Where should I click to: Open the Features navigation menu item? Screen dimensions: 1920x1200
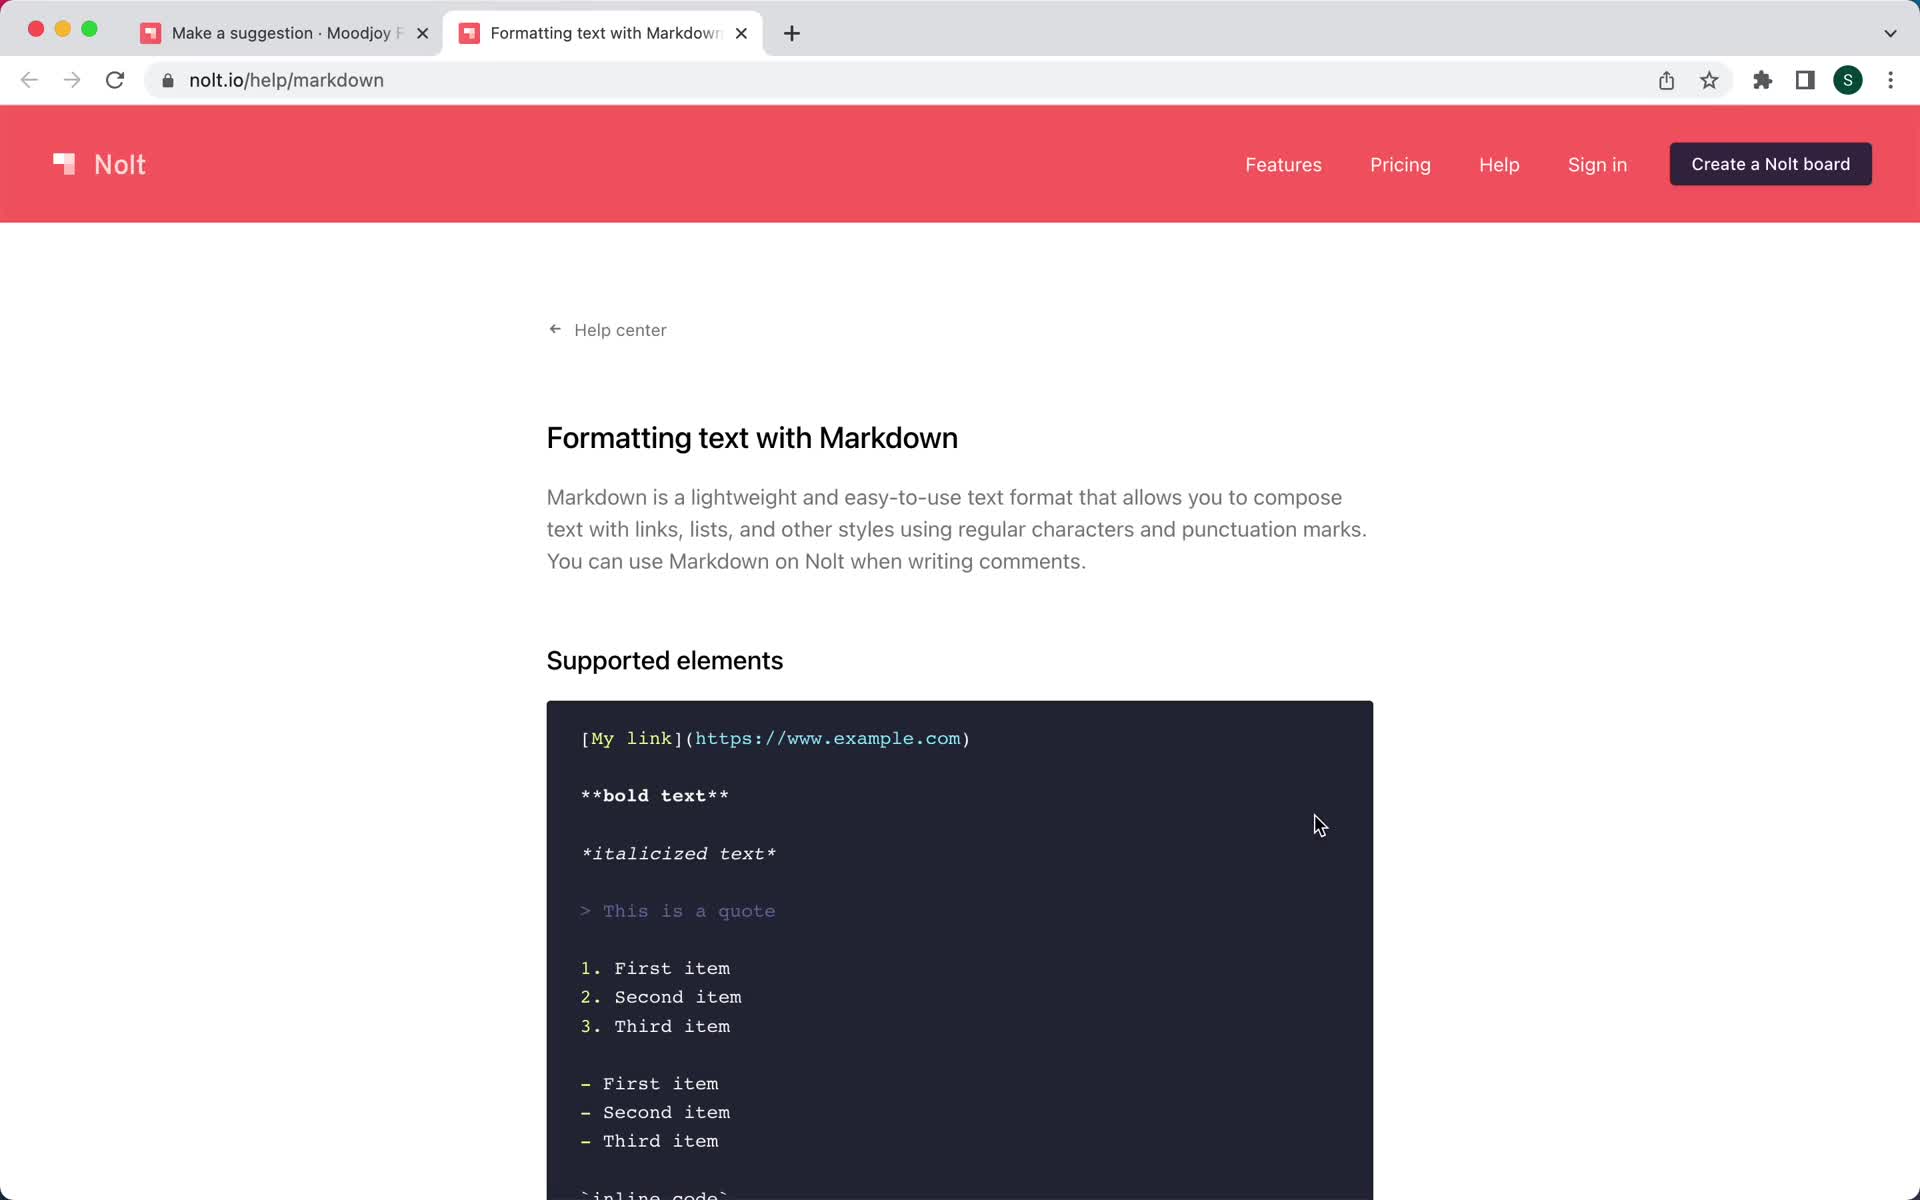[1284, 165]
